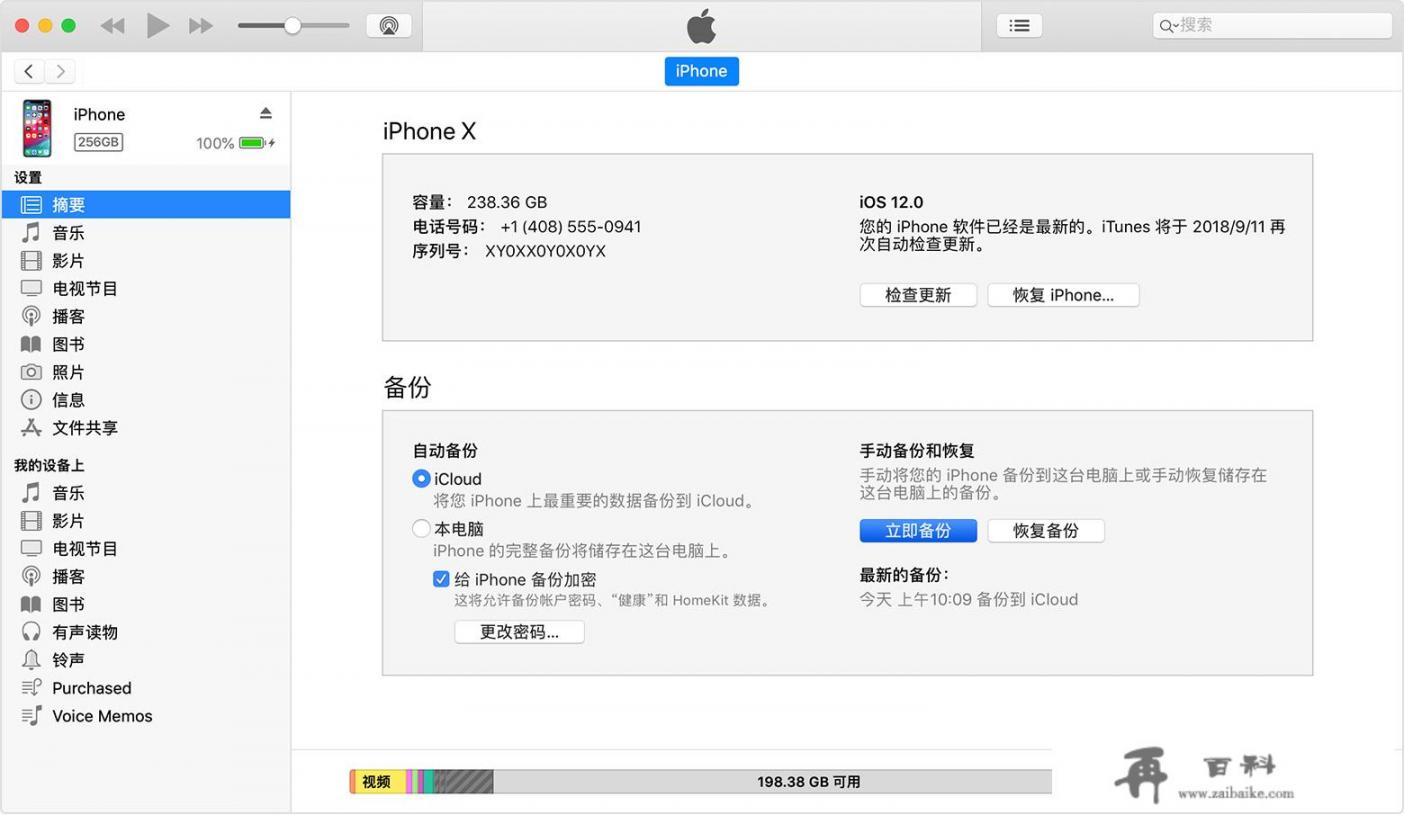The image size is (1404, 815).
Task: Open 影片 under 我的设备上
Action: pos(146,521)
